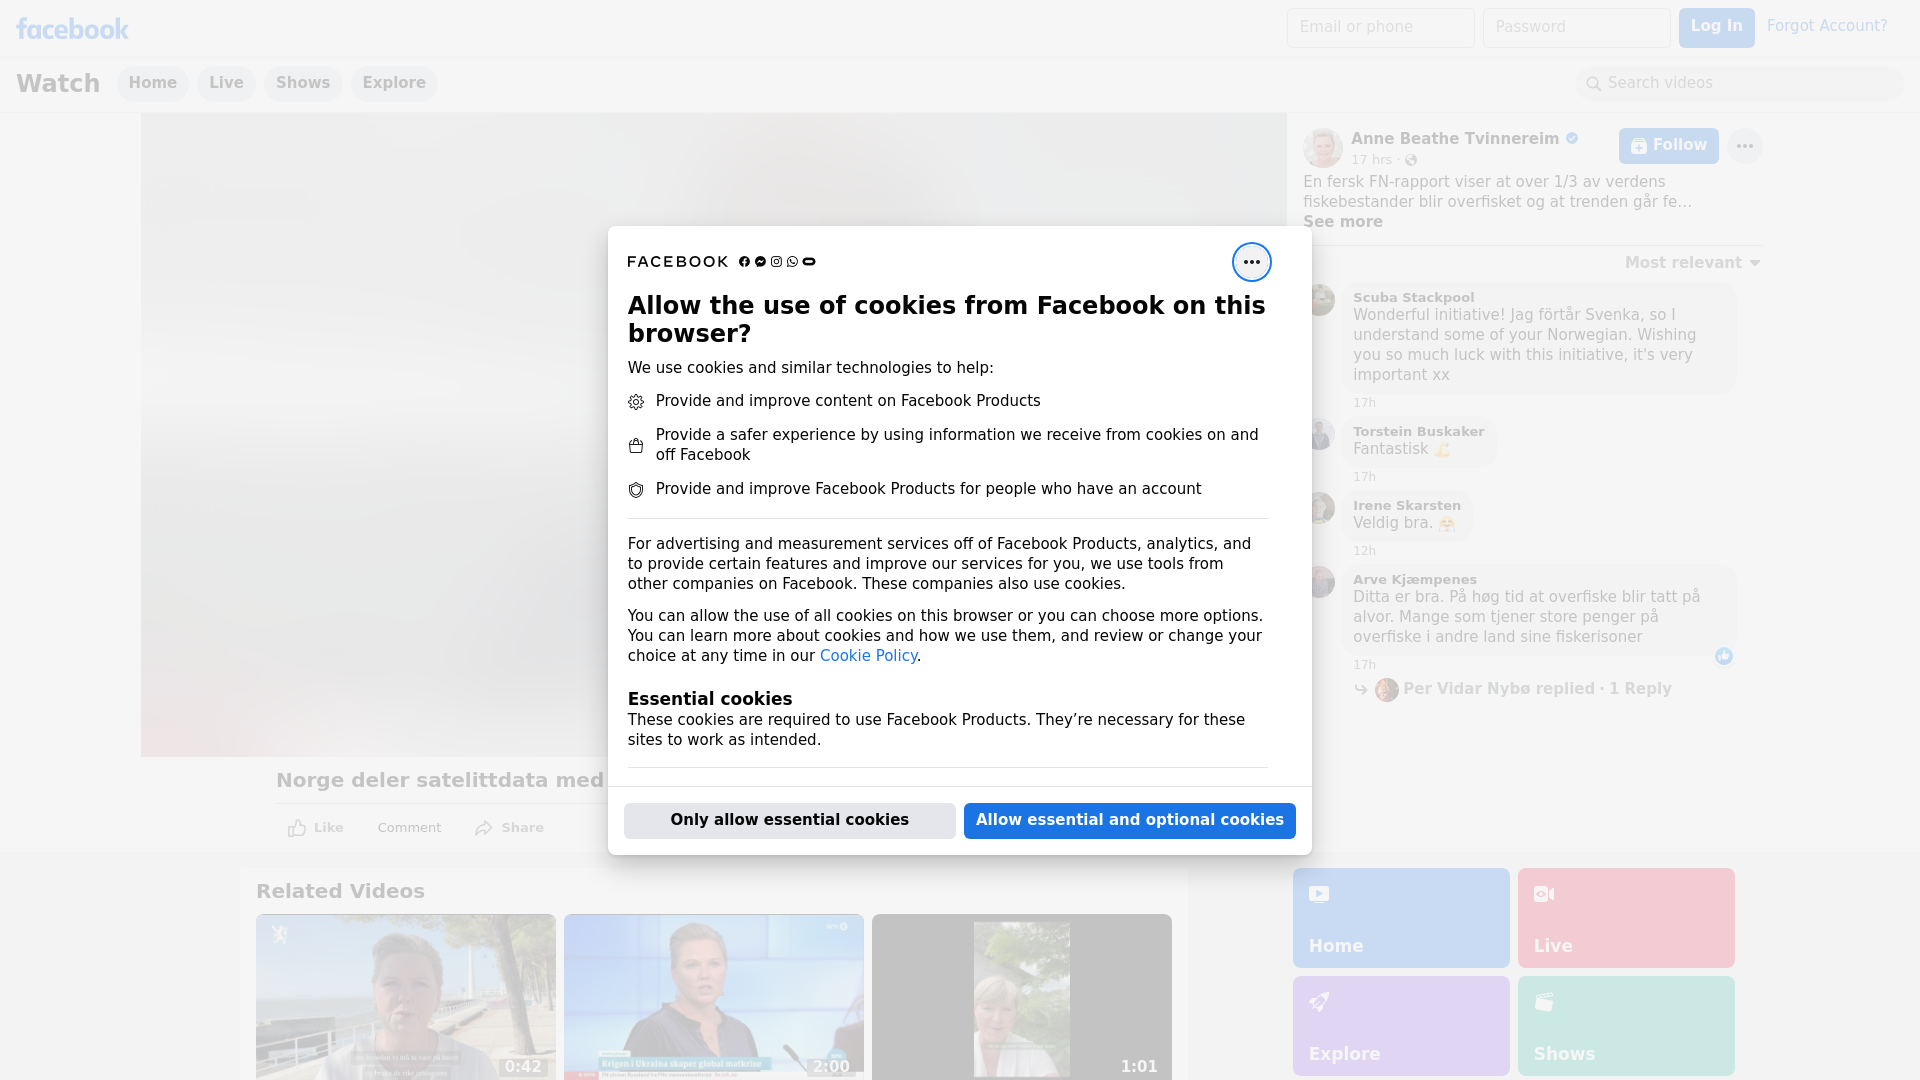
Task: Click the Search videos field
Action: [1740, 84]
